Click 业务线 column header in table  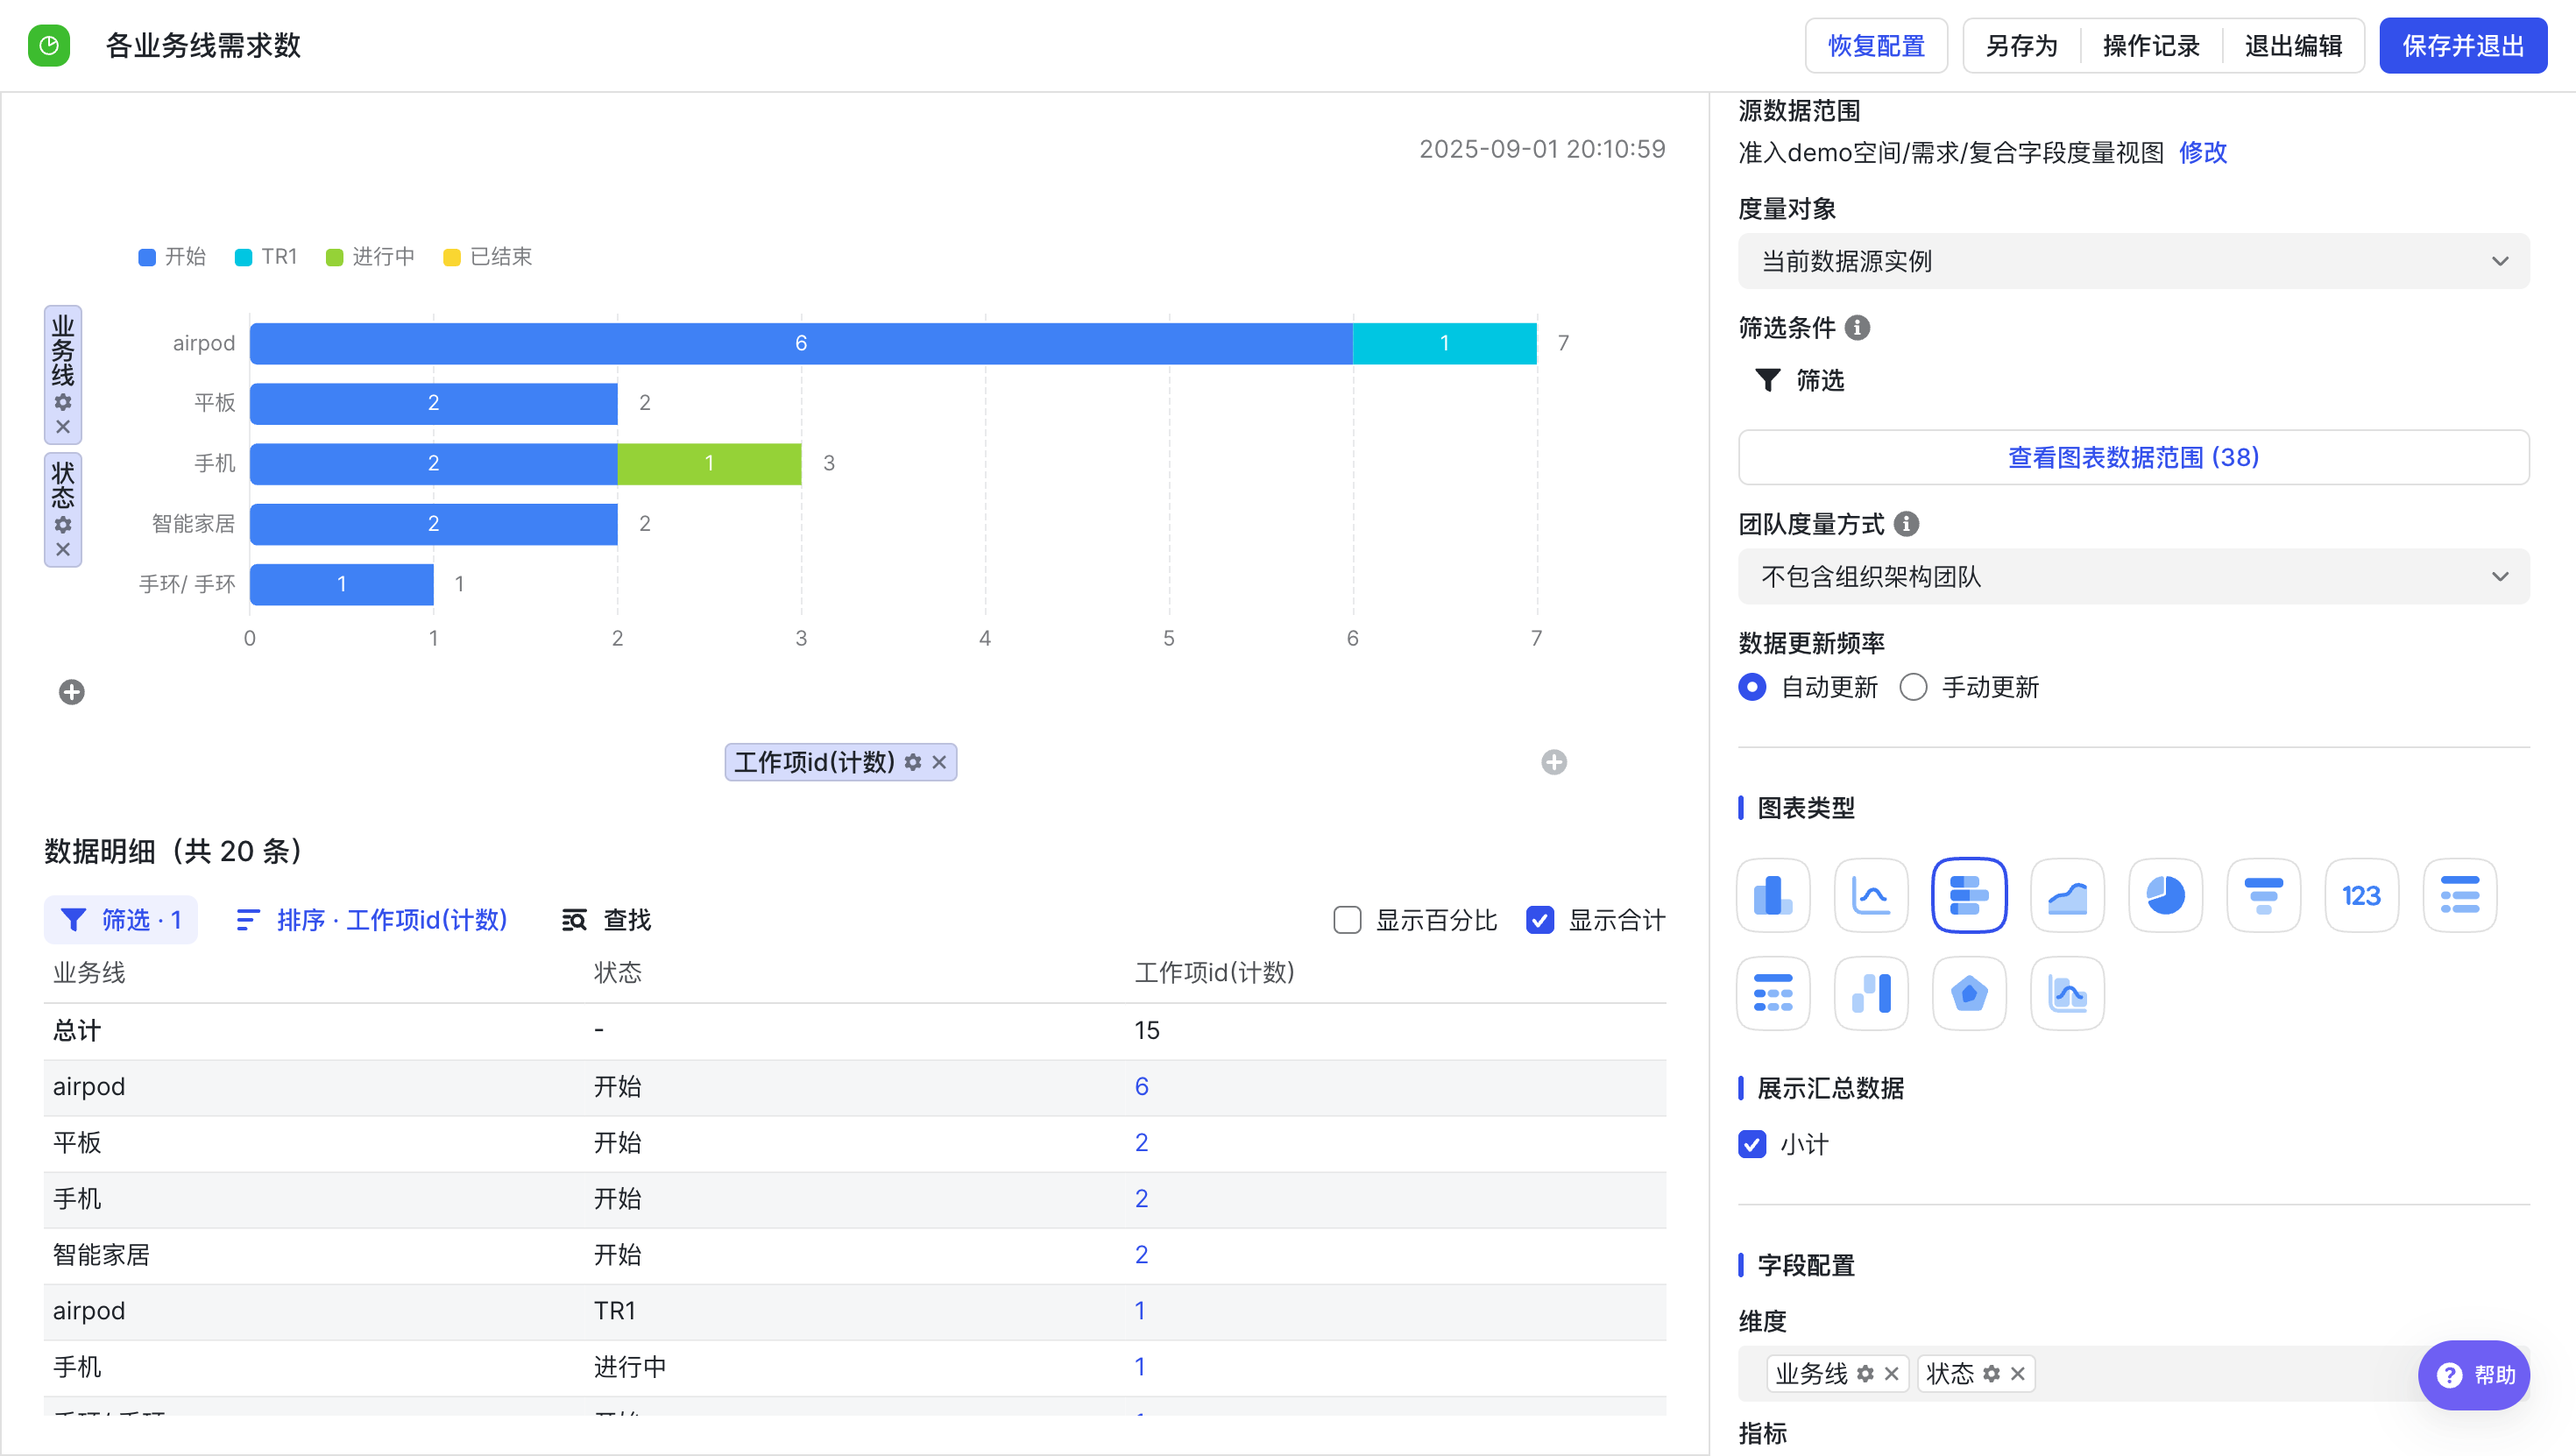coord(89,972)
